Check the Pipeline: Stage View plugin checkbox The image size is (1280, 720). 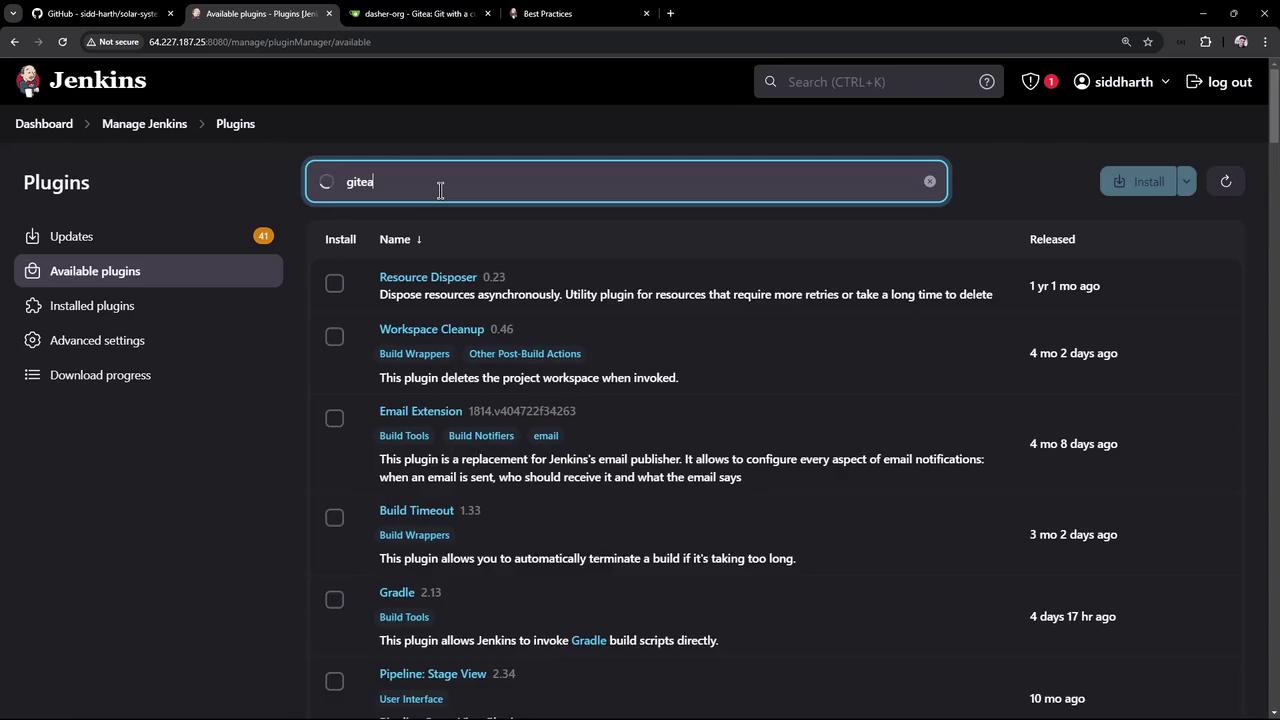[x=335, y=682]
